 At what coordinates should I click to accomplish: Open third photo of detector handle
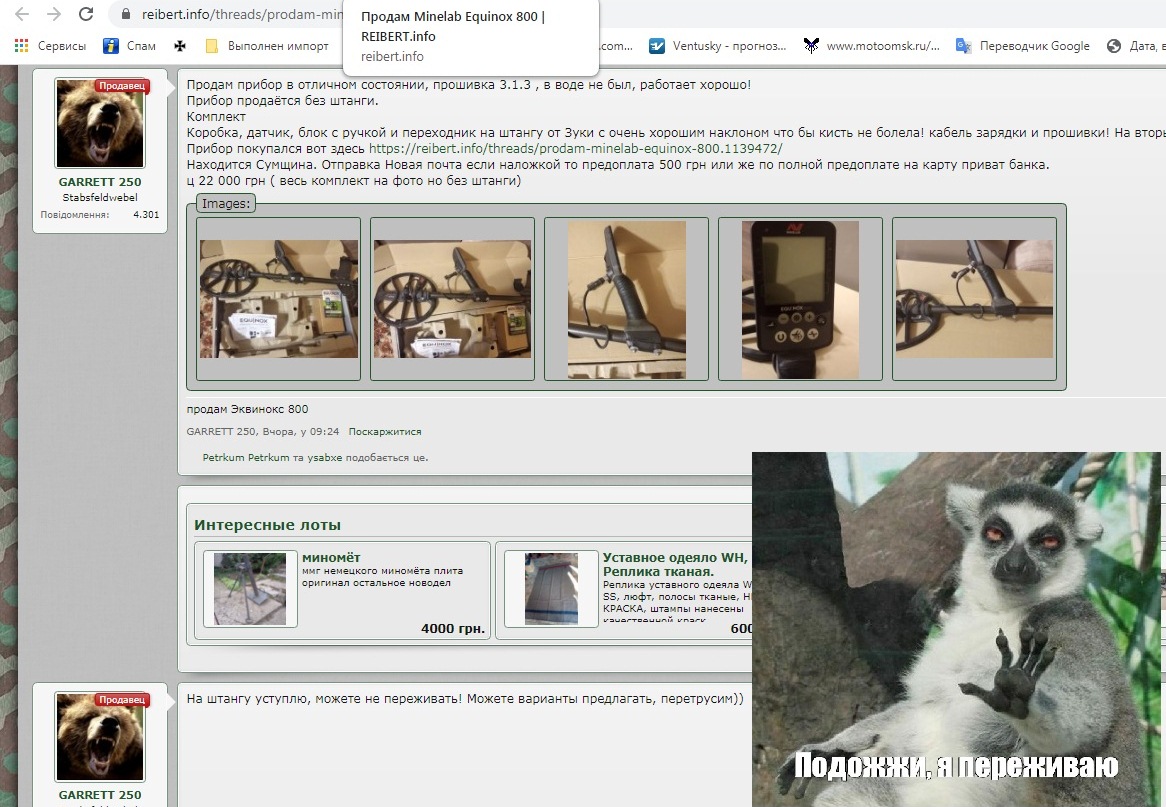(x=627, y=299)
